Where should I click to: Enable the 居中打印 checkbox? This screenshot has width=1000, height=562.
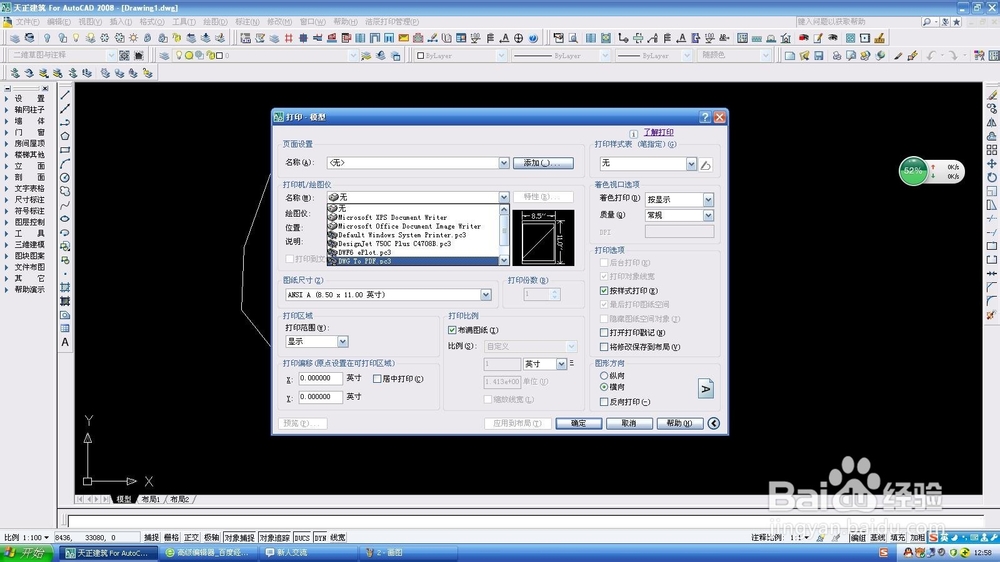[x=377, y=379]
